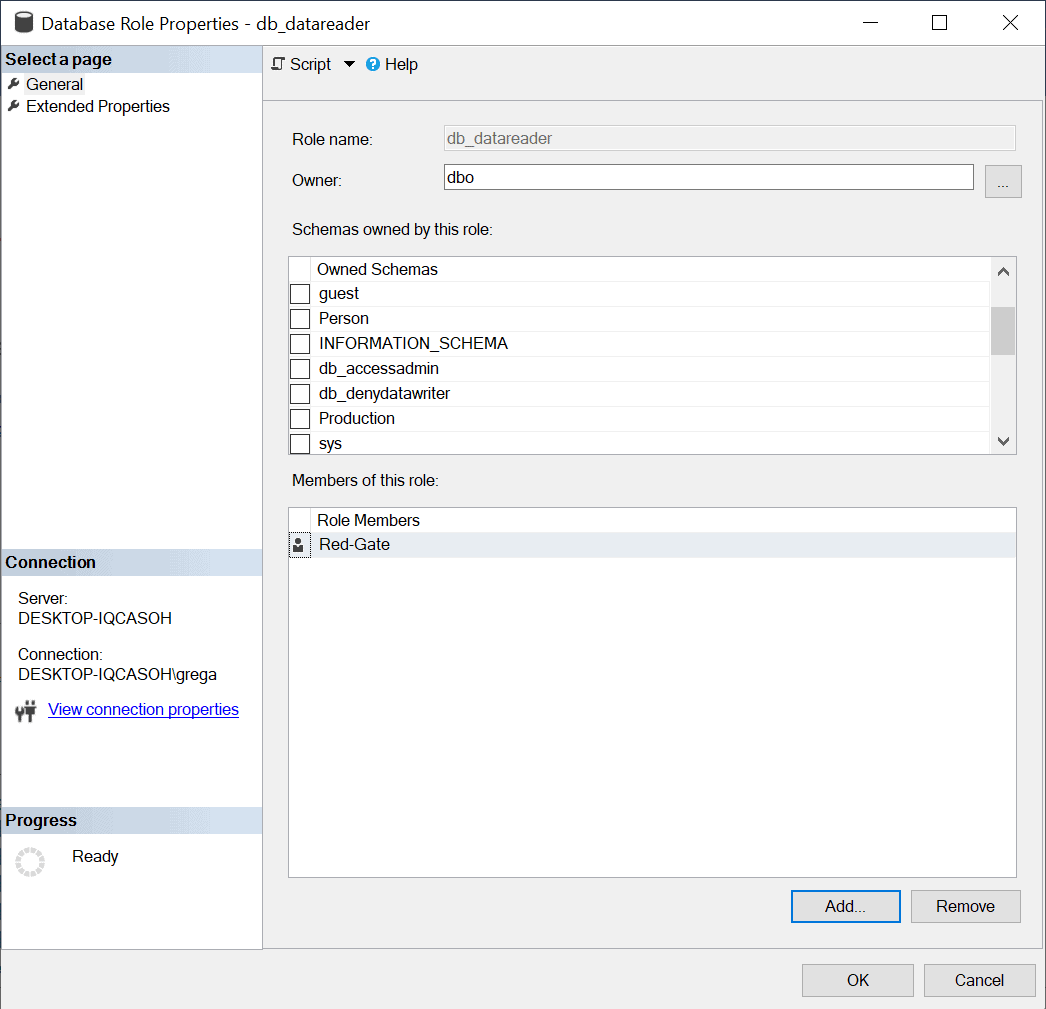The image size is (1046, 1009).
Task: Click the DESKTOP-IQCASOH server name
Action: click(95, 618)
